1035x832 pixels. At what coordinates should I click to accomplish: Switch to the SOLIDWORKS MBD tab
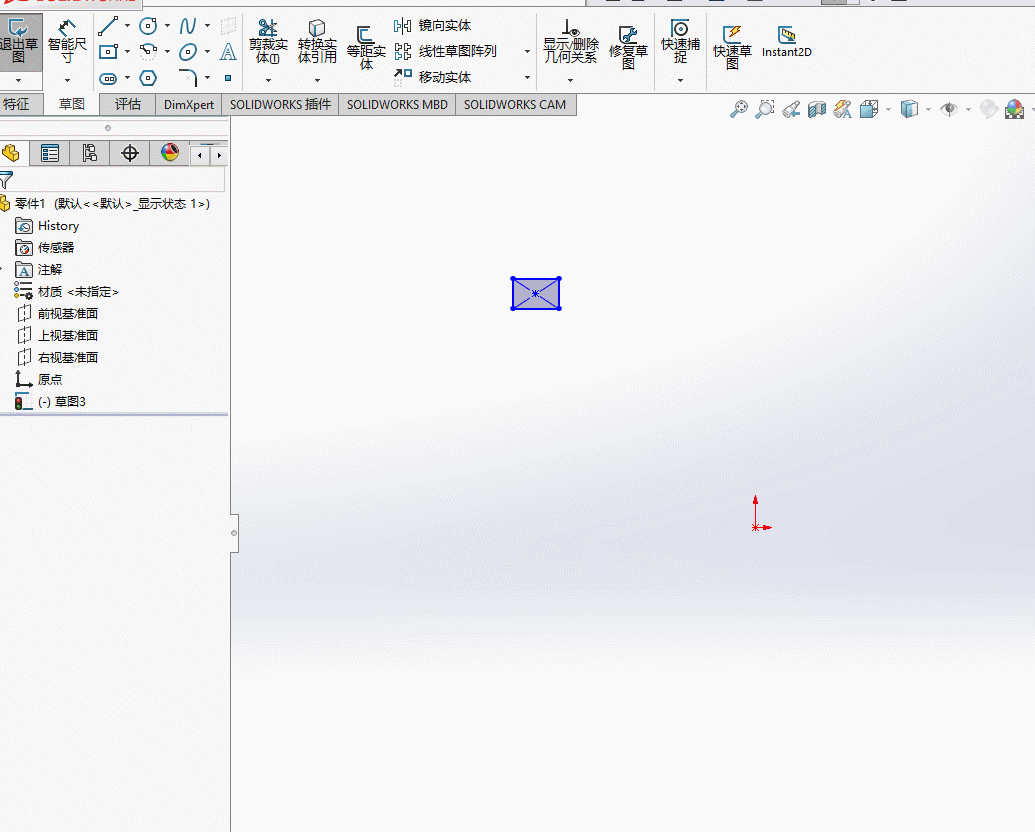coord(397,104)
